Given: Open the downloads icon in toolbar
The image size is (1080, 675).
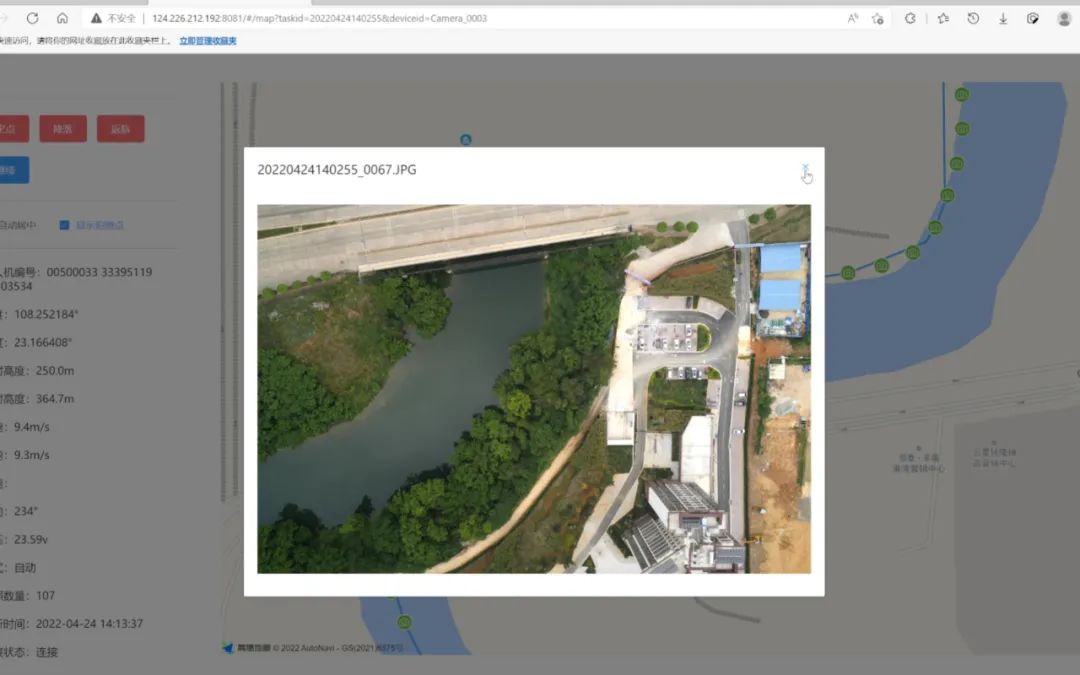Looking at the screenshot, I should (1003, 18).
